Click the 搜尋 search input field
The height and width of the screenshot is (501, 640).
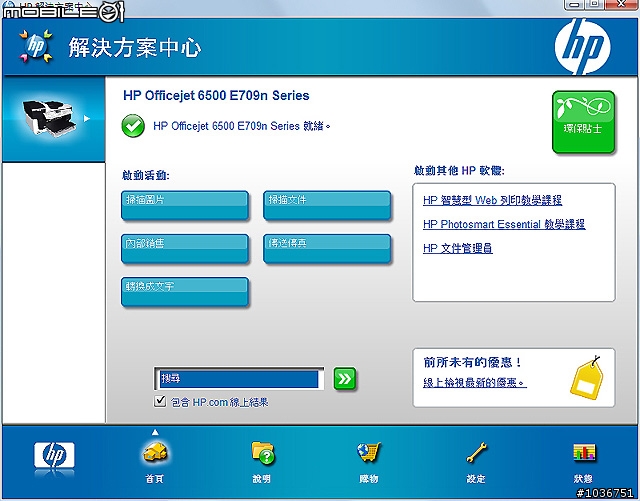point(239,379)
